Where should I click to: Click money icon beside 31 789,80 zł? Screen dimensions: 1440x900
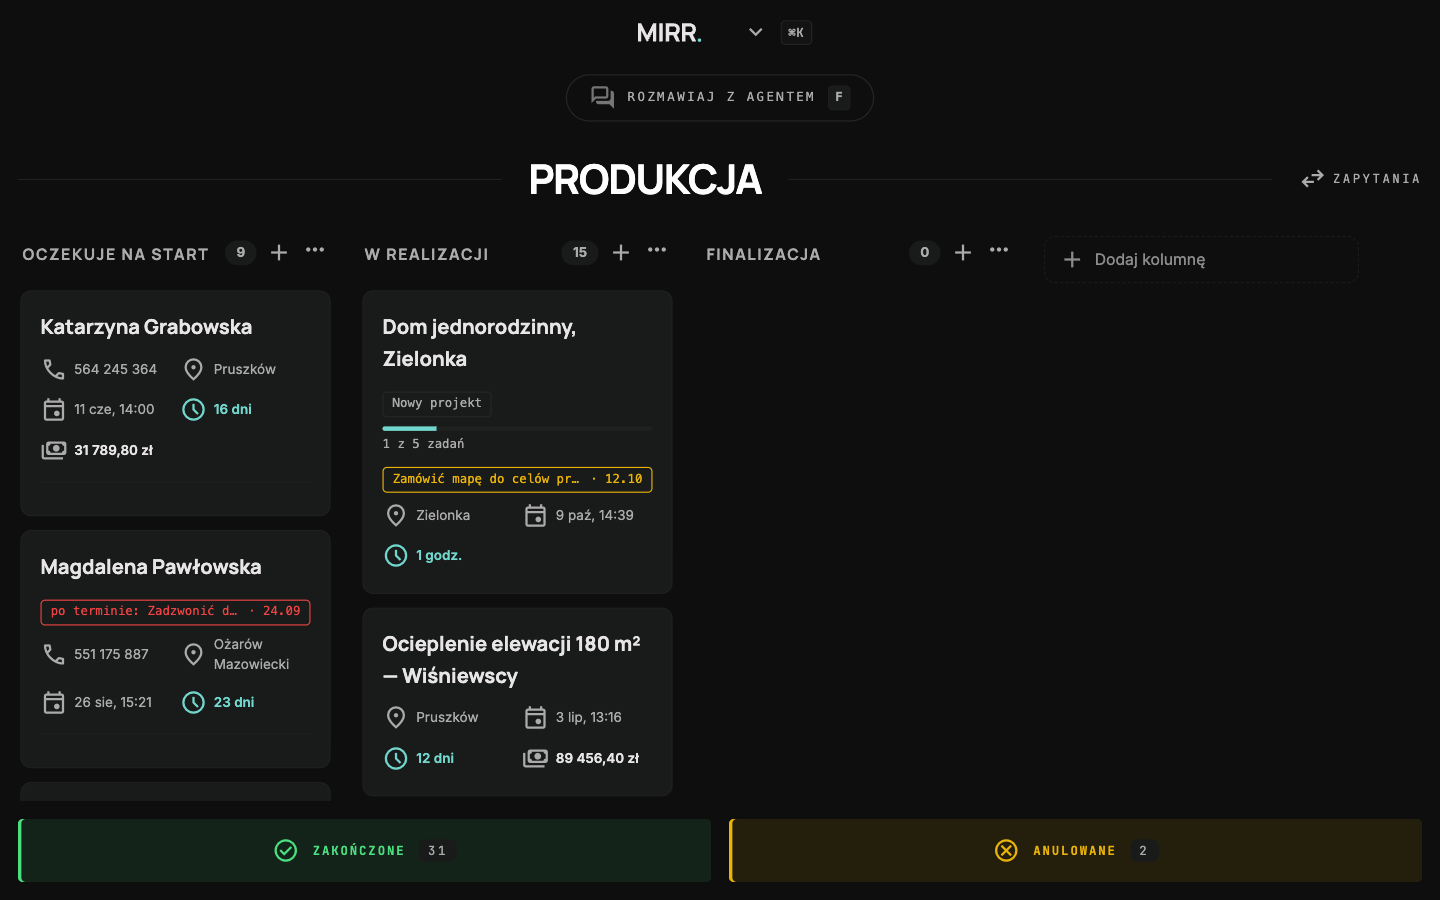coord(54,450)
